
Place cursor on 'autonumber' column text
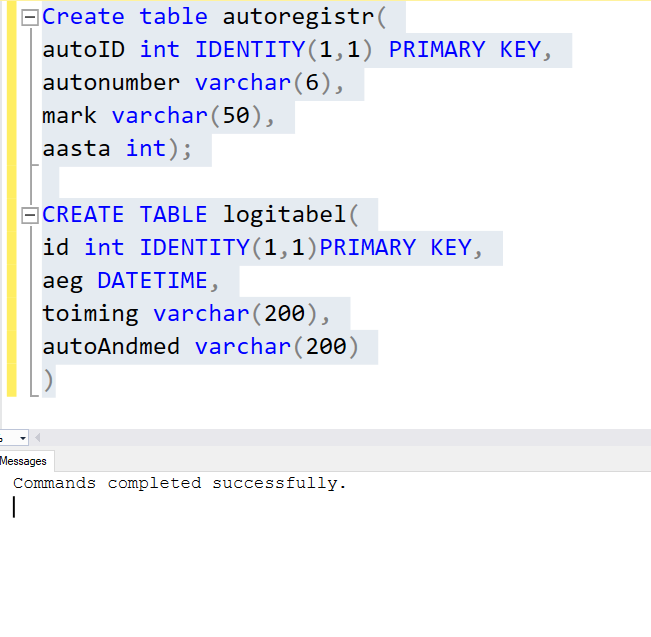tap(111, 83)
